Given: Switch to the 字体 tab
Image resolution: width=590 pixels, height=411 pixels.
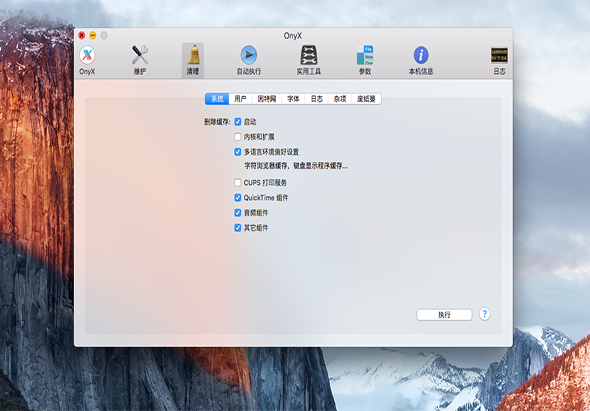Looking at the screenshot, I should (293, 99).
